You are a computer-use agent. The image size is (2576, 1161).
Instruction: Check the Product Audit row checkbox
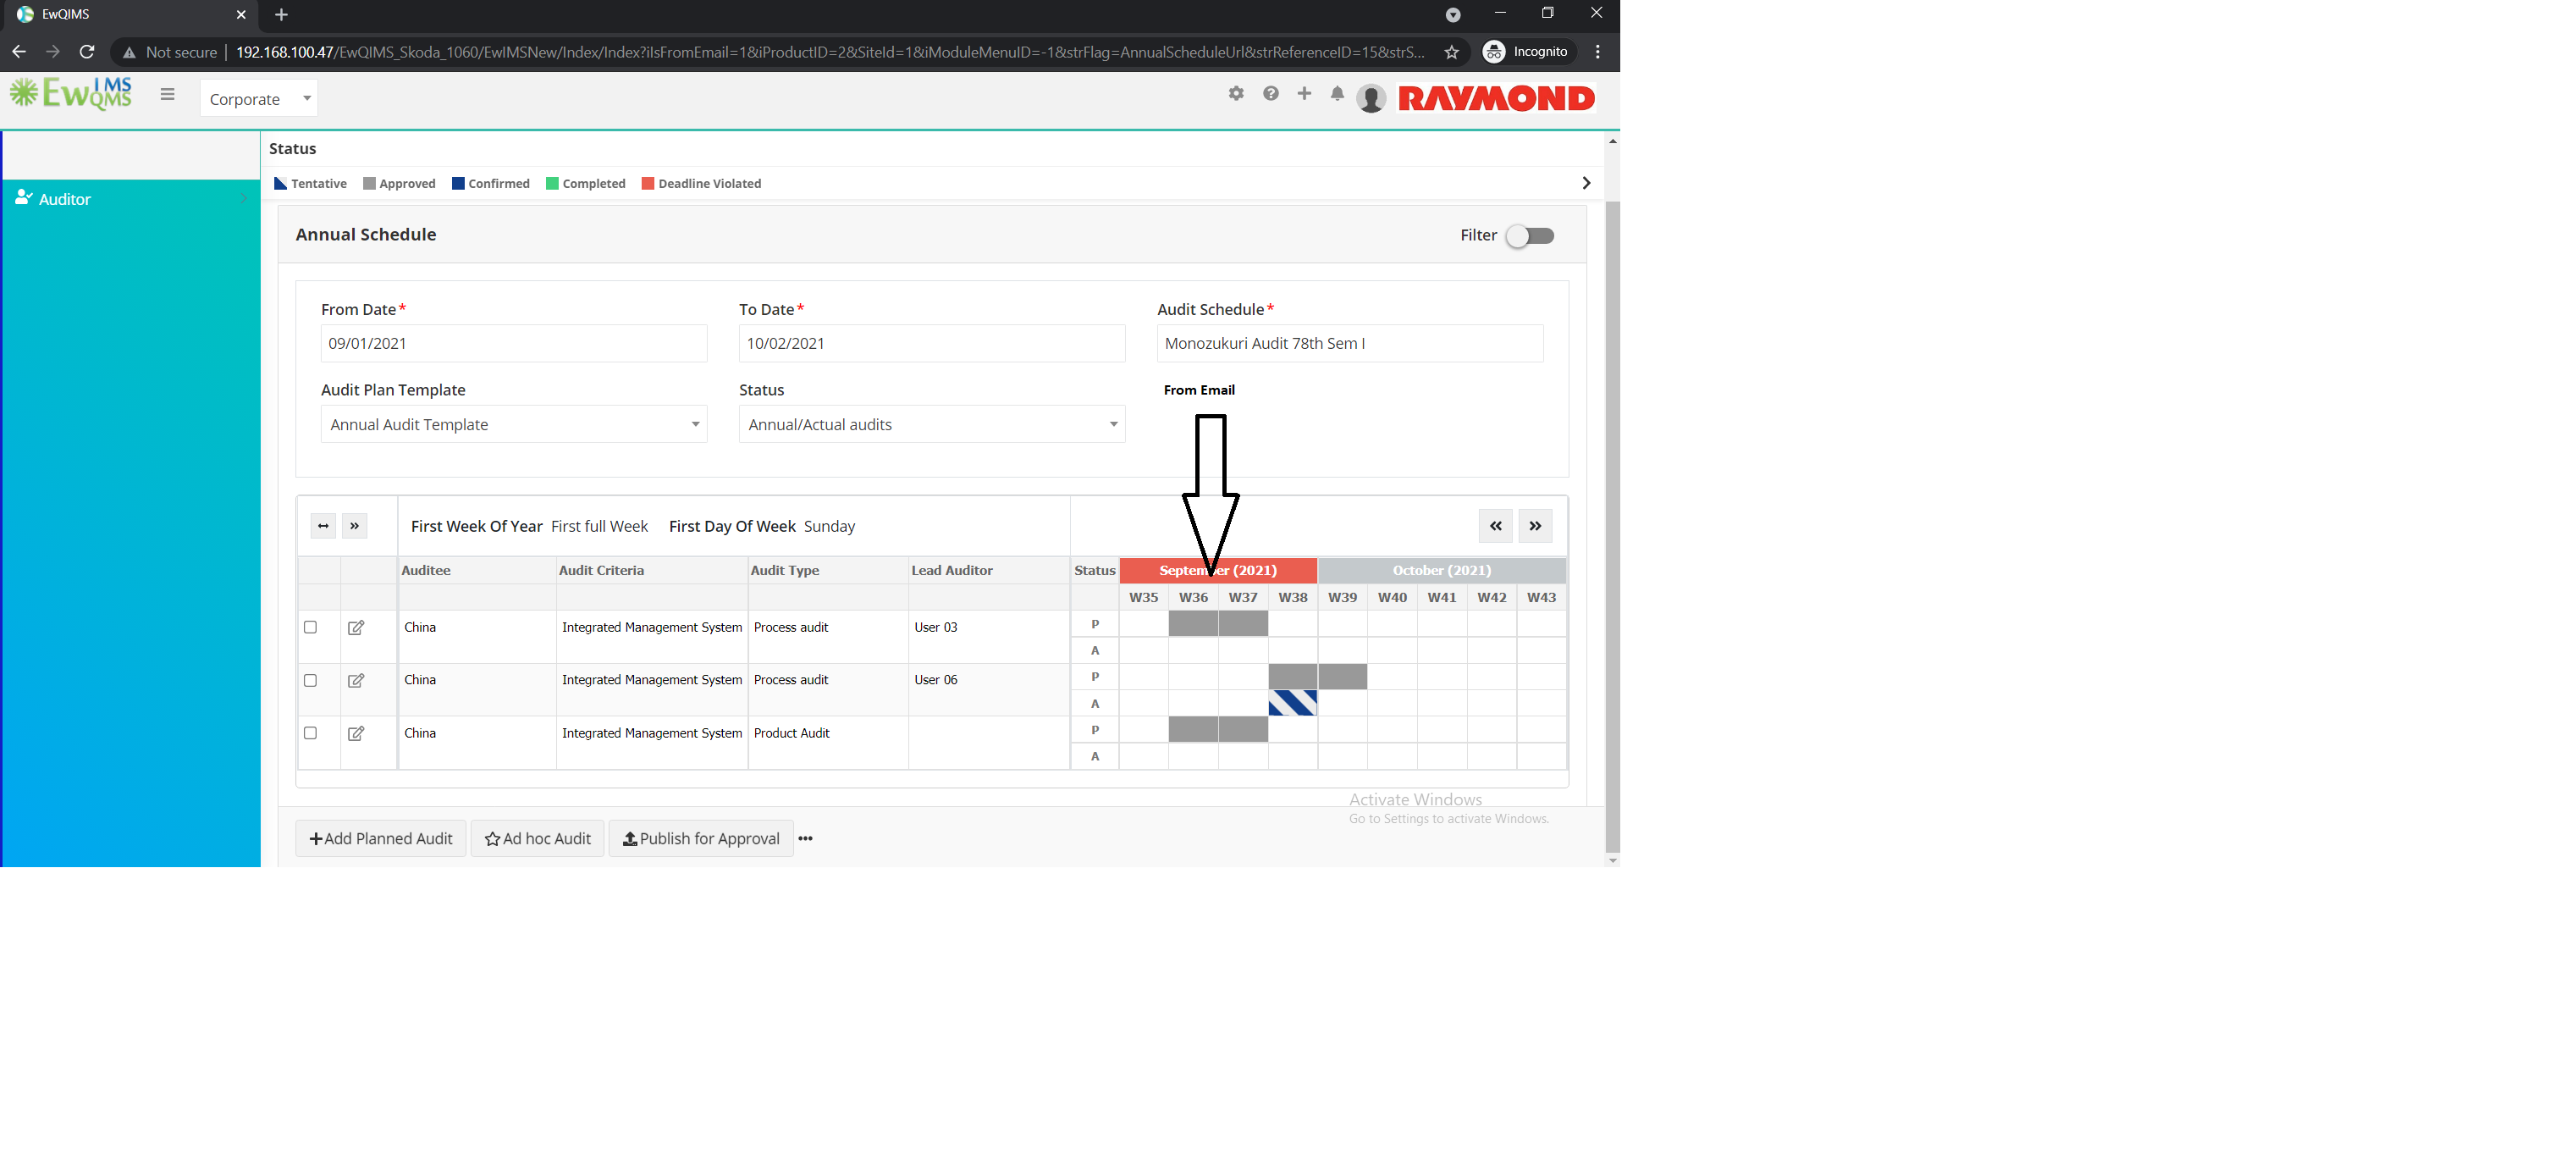pyautogui.click(x=310, y=733)
